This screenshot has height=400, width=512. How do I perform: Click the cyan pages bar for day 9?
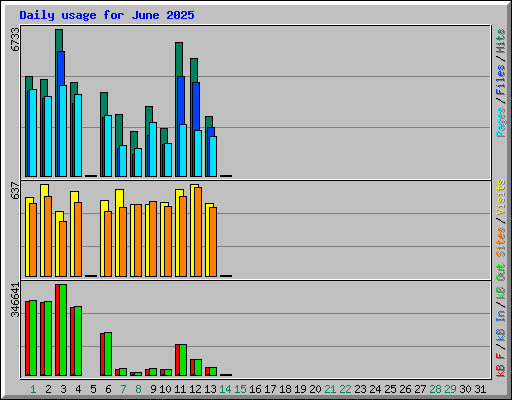[x=153, y=149]
